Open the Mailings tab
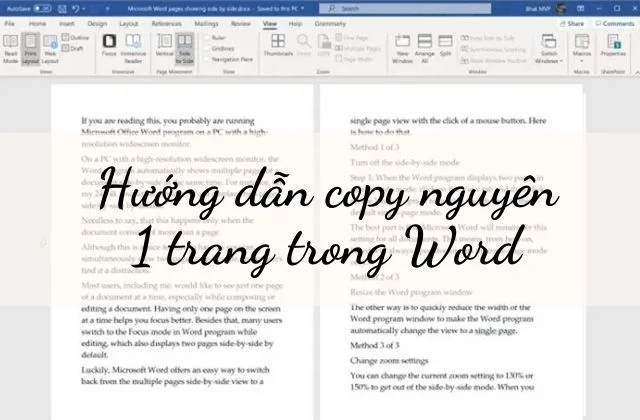Screen dimensions: 640x420 pos(207,24)
